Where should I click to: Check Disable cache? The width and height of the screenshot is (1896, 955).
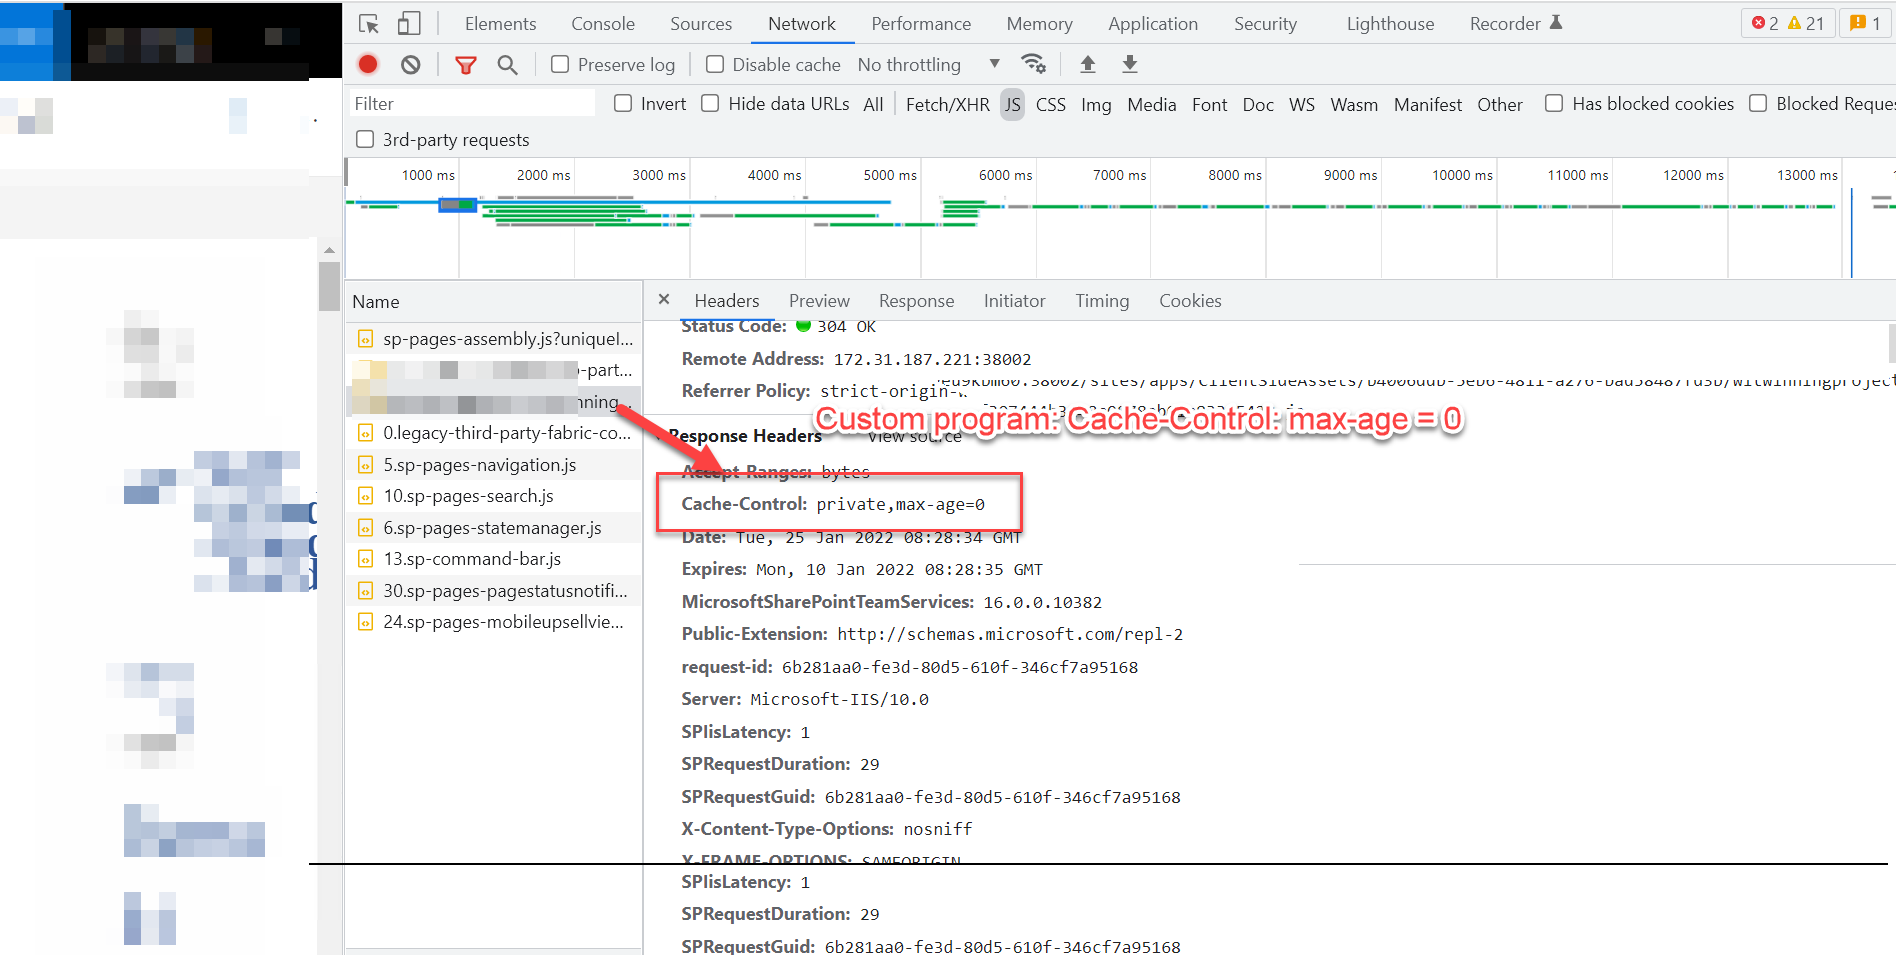[x=714, y=63]
